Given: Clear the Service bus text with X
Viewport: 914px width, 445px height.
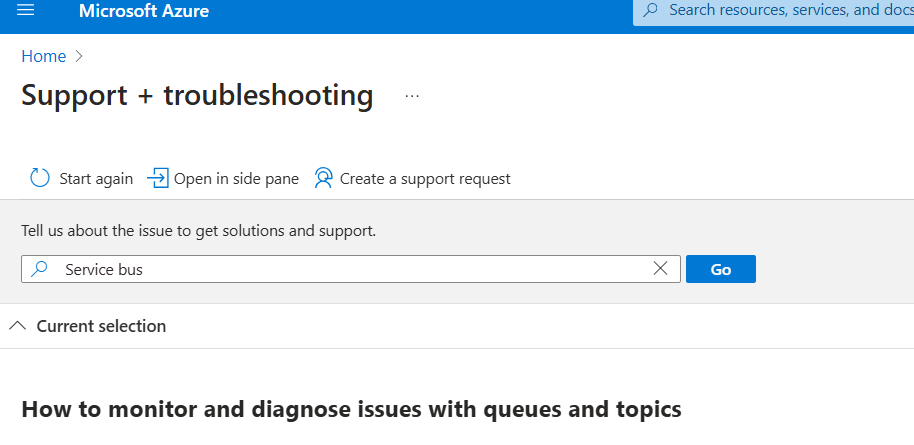Looking at the screenshot, I should pos(660,269).
